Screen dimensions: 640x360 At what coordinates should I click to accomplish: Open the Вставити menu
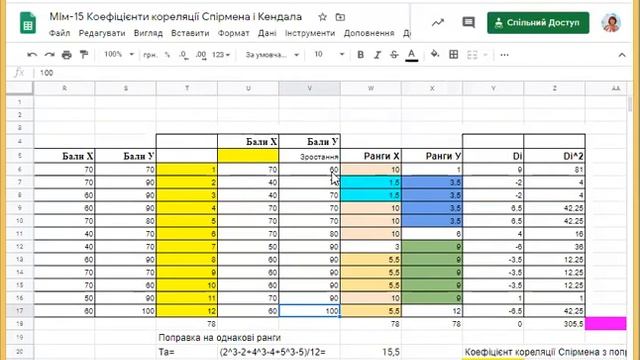click(190, 33)
